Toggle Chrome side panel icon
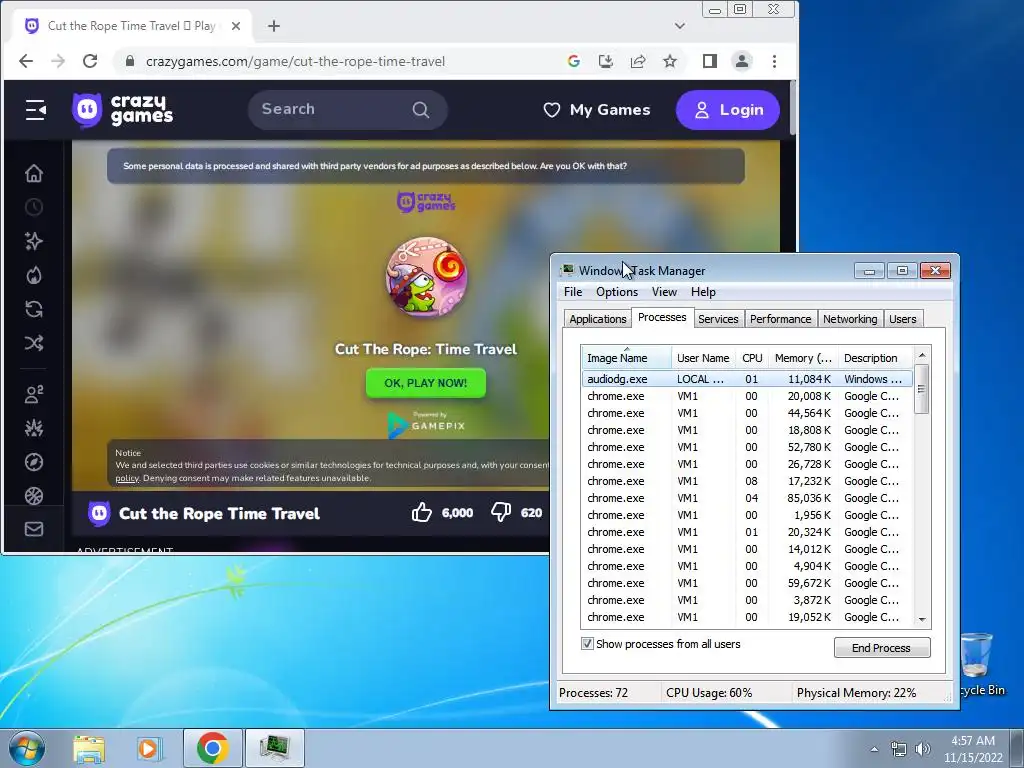This screenshot has height=768, width=1024. tap(710, 61)
